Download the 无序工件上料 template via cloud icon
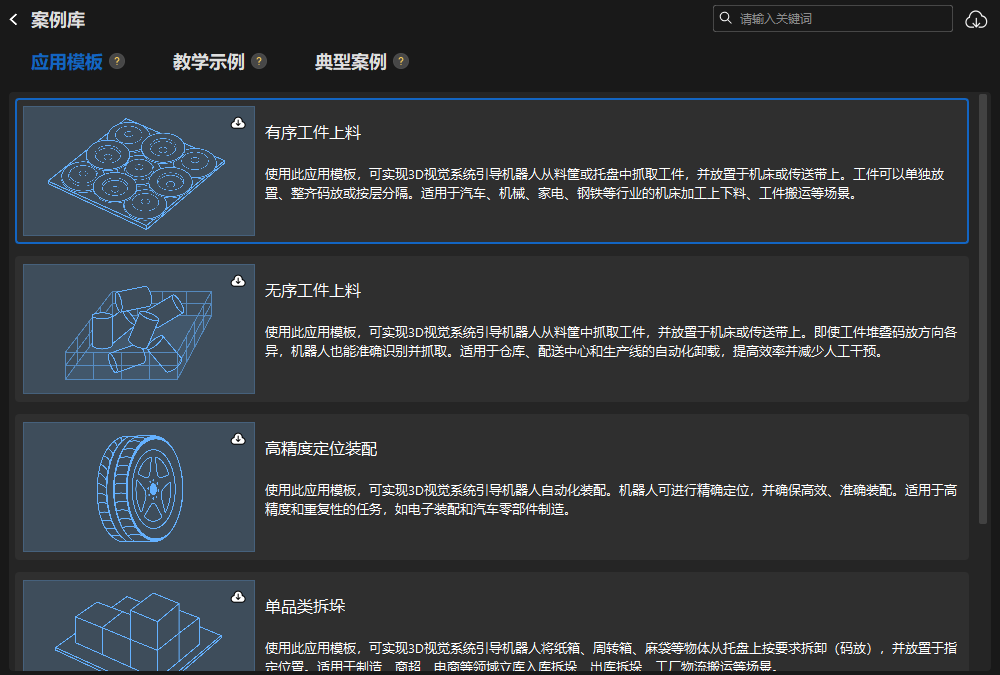Screen dimensions: 1000x675 pyautogui.click(x=238, y=281)
